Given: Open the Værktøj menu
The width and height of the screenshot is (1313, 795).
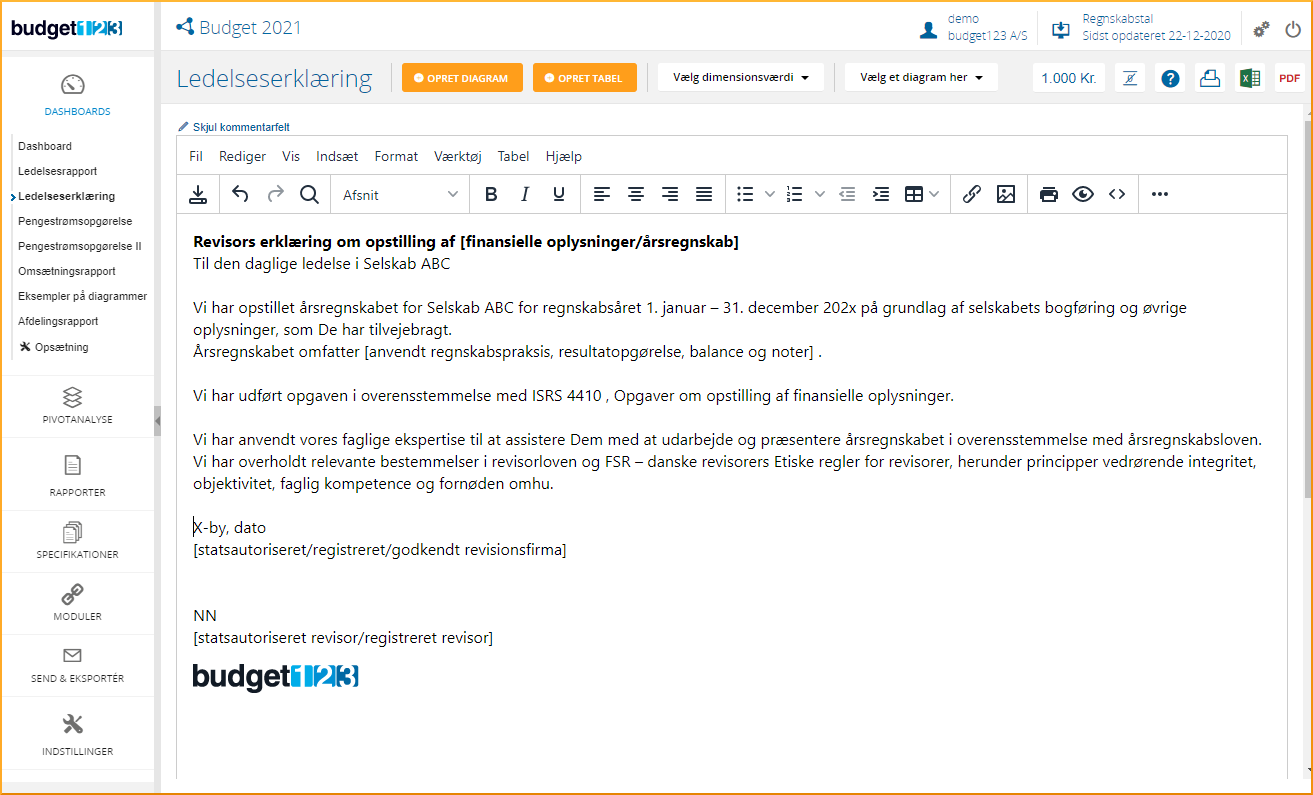Looking at the screenshot, I should tap(457, 156).
